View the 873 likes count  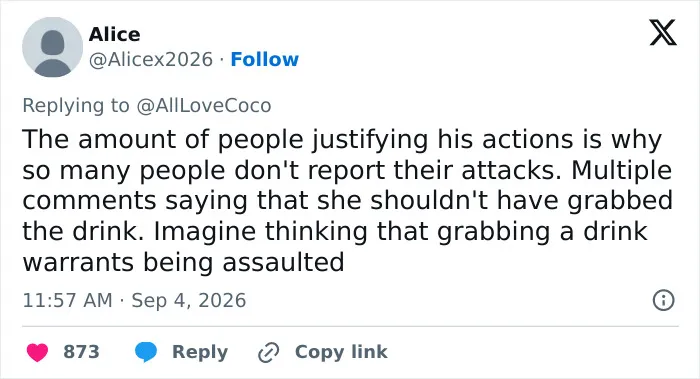point(81,352)
